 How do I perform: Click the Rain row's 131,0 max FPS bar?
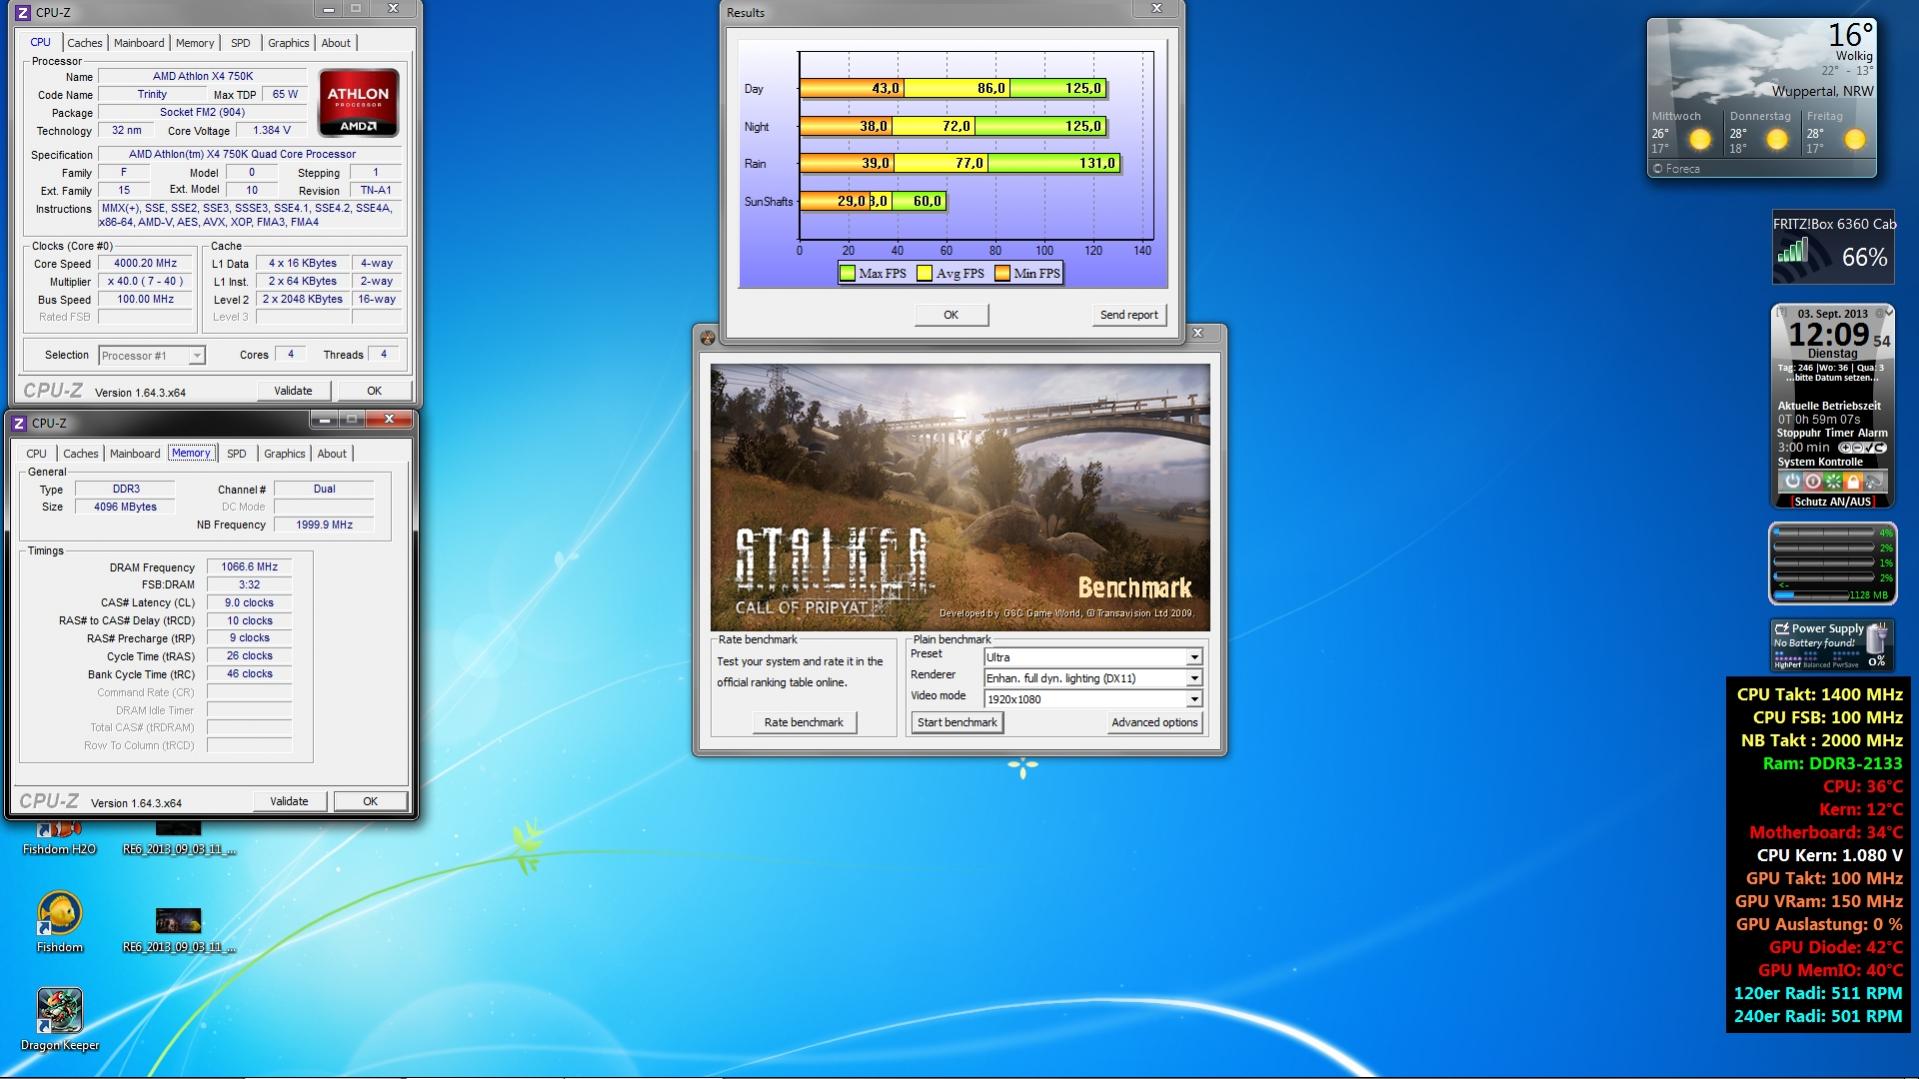point(1054,163)
